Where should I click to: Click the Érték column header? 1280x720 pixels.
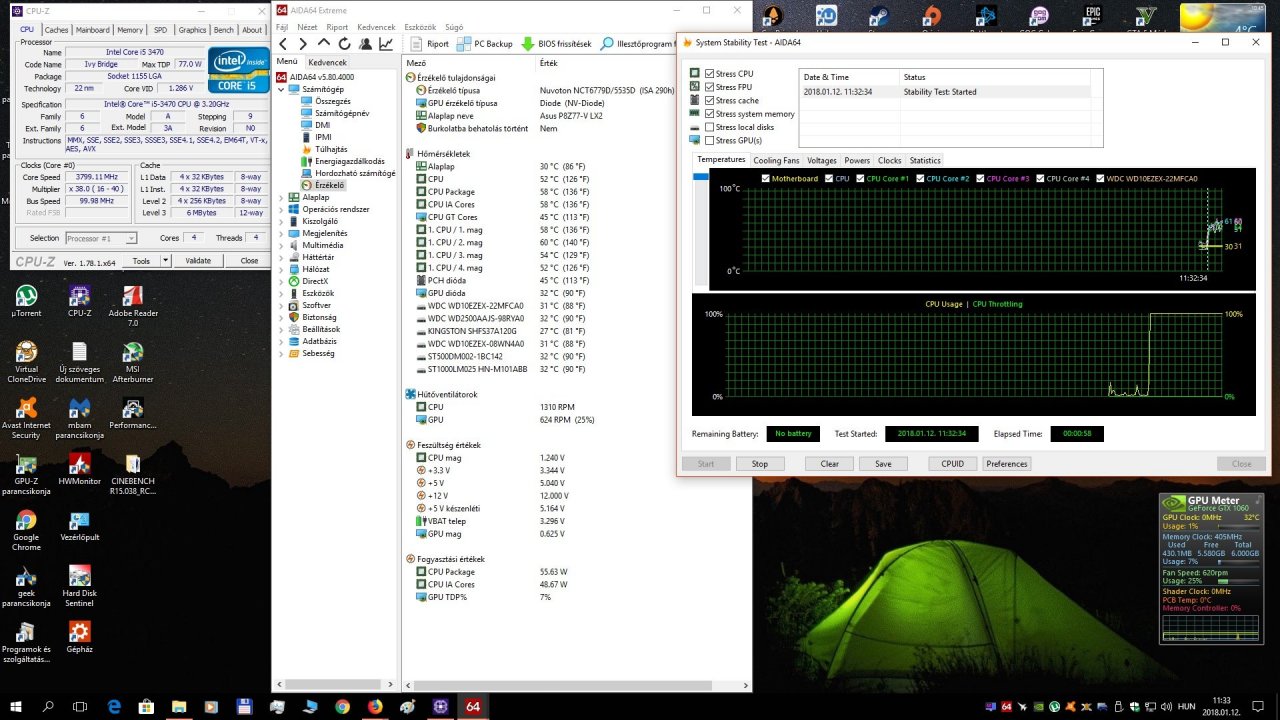(548, 62)
